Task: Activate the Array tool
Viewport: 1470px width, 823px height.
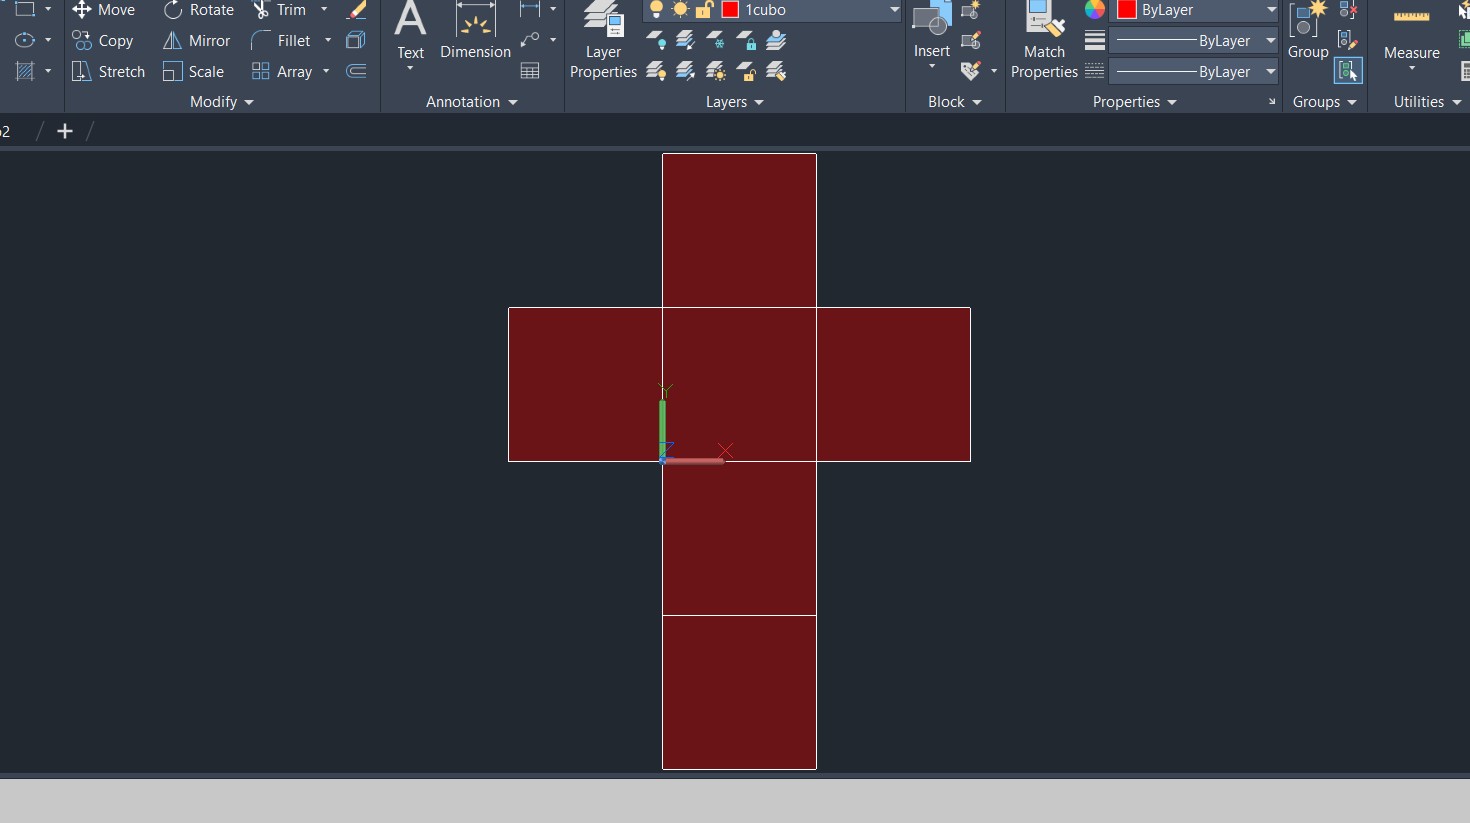Action: click(x=282, y=72)
